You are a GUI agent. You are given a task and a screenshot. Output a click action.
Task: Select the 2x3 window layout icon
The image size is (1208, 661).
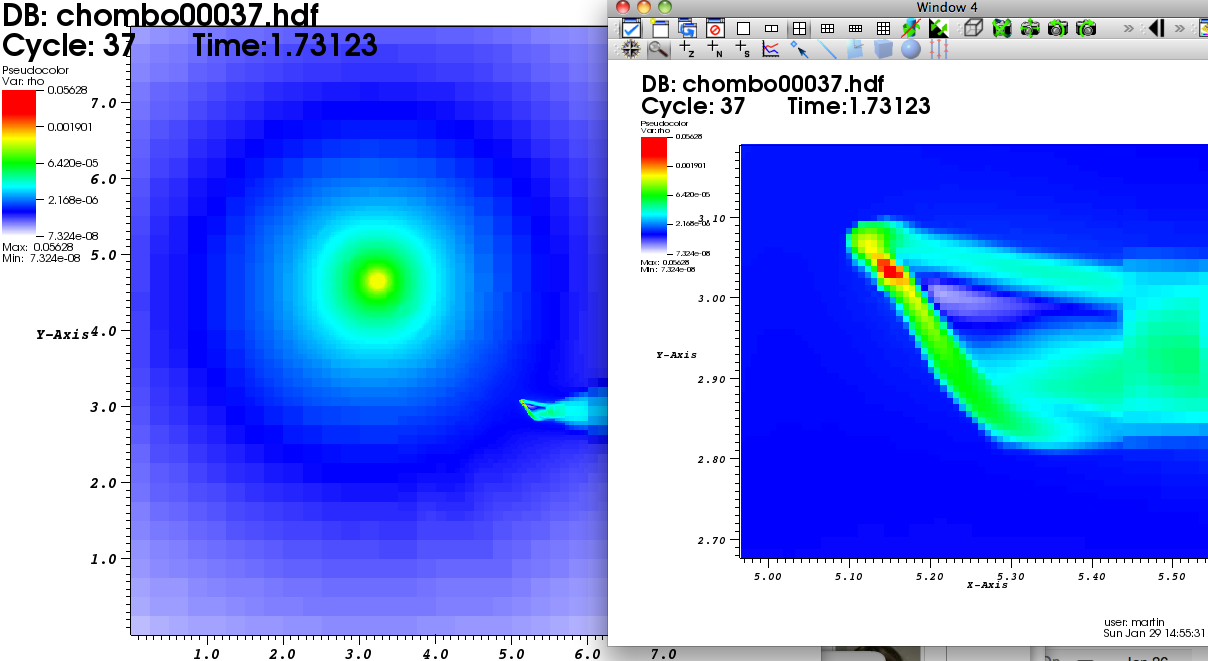tap(827, 28)
